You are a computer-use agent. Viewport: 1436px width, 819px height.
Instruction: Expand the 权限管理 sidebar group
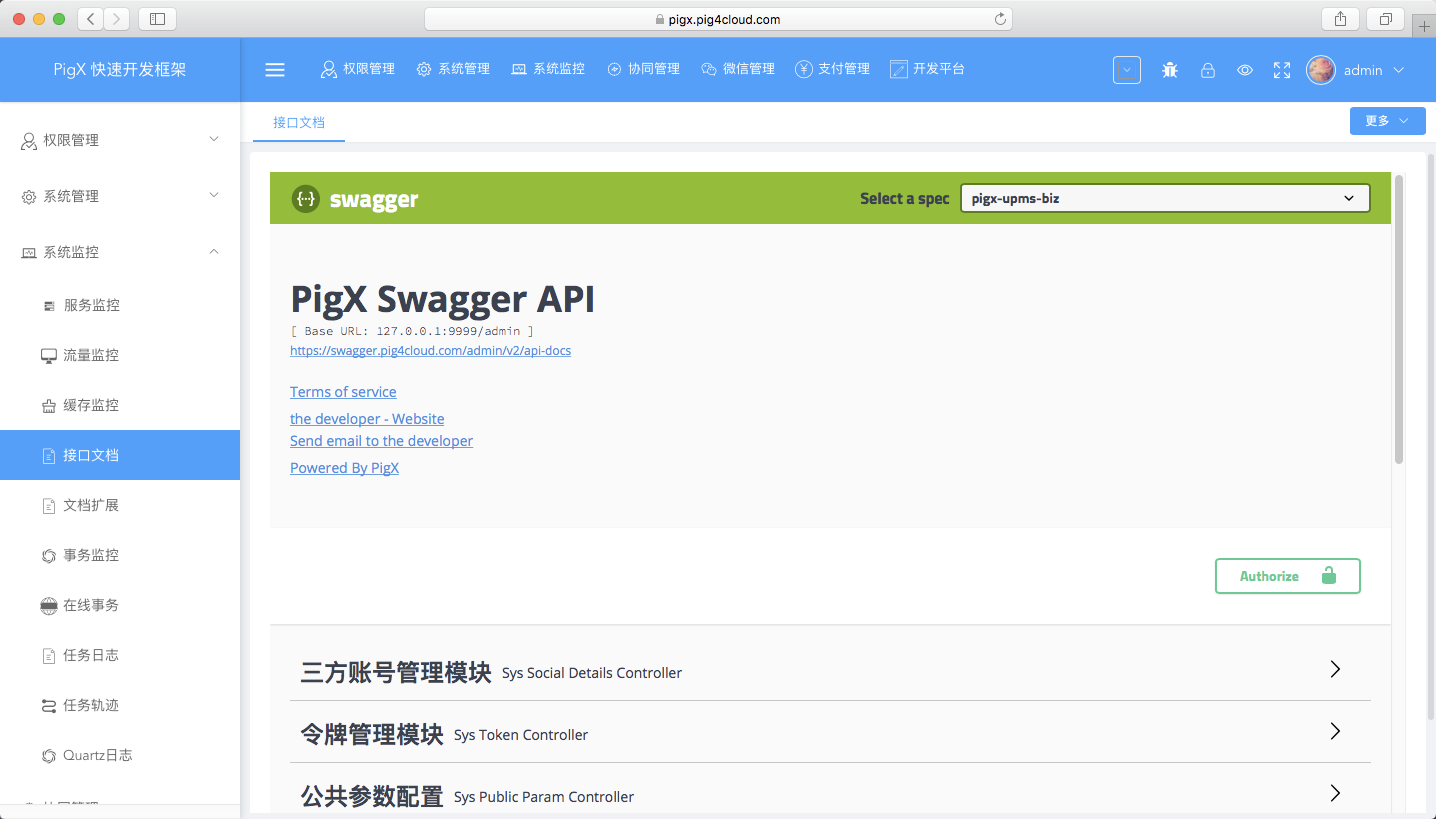click(120, 140)
